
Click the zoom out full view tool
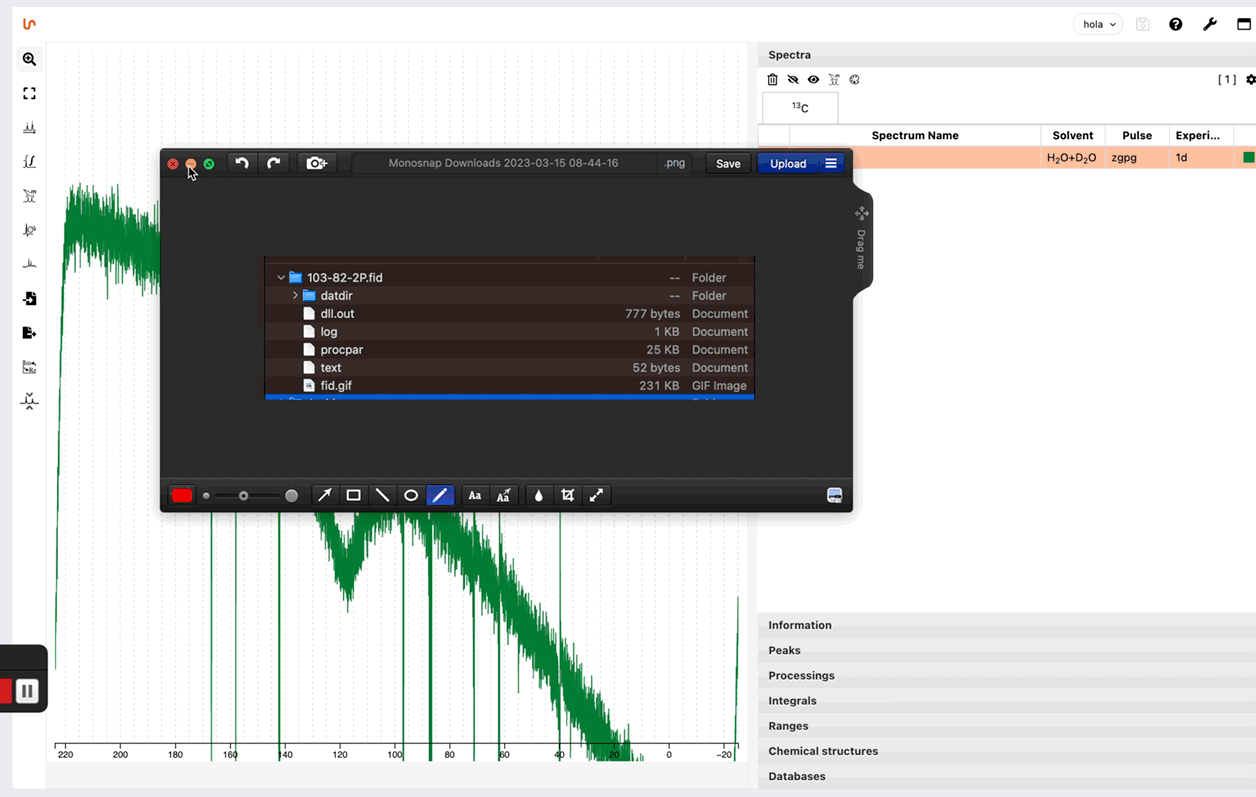[29, 94]
